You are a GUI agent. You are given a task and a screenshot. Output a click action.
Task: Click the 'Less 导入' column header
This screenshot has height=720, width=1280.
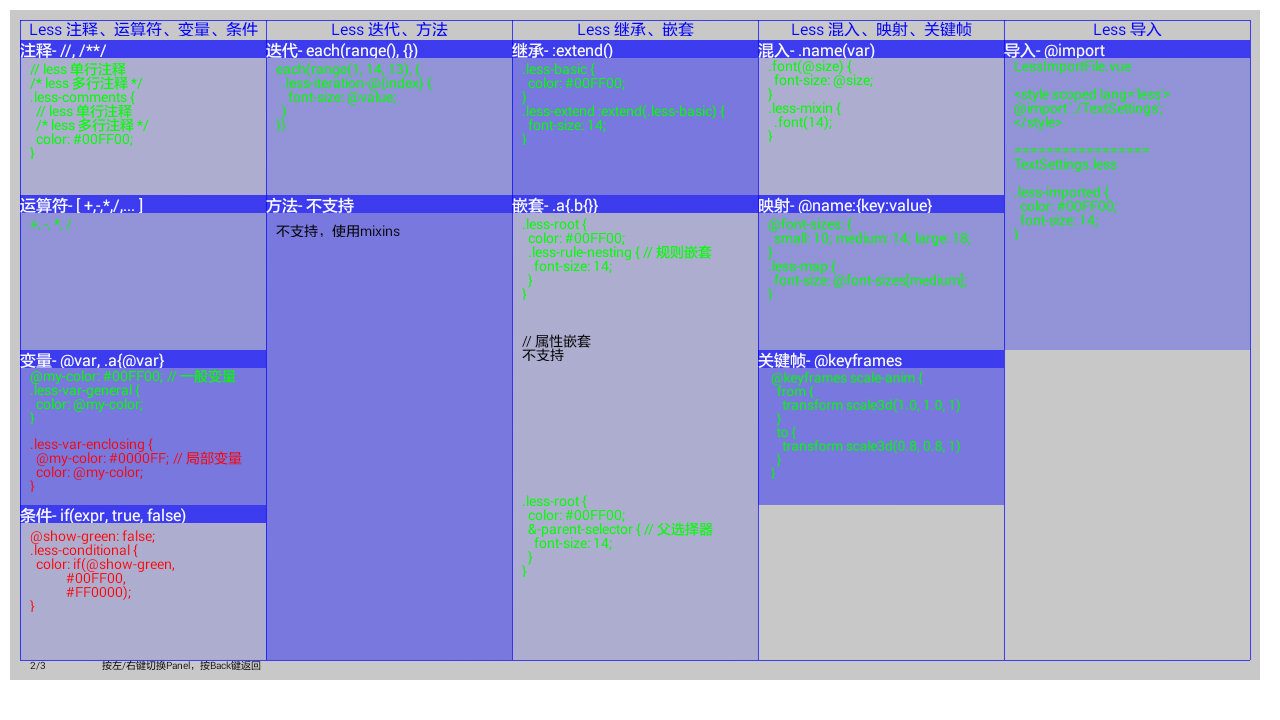click(1127, 30)
